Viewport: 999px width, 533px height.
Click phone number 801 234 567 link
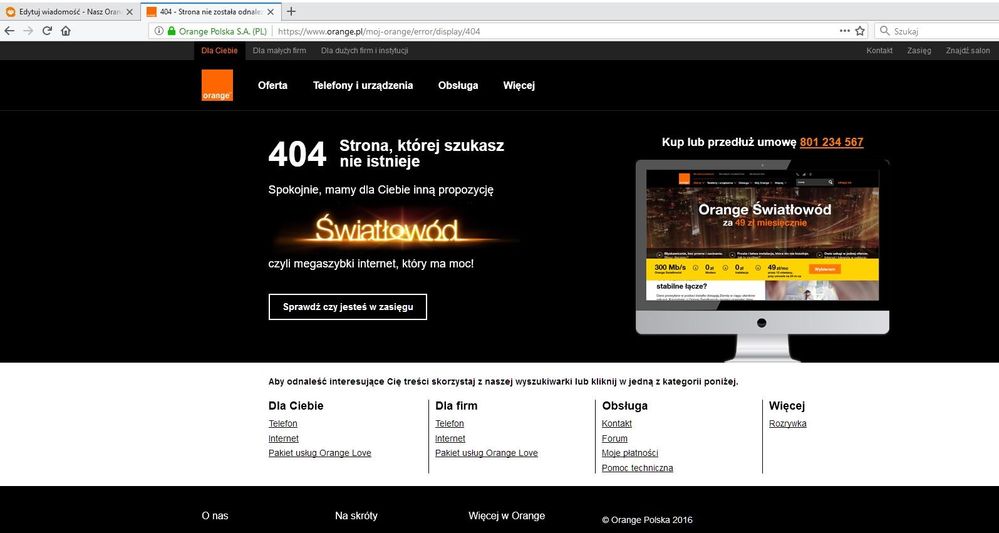831,142
